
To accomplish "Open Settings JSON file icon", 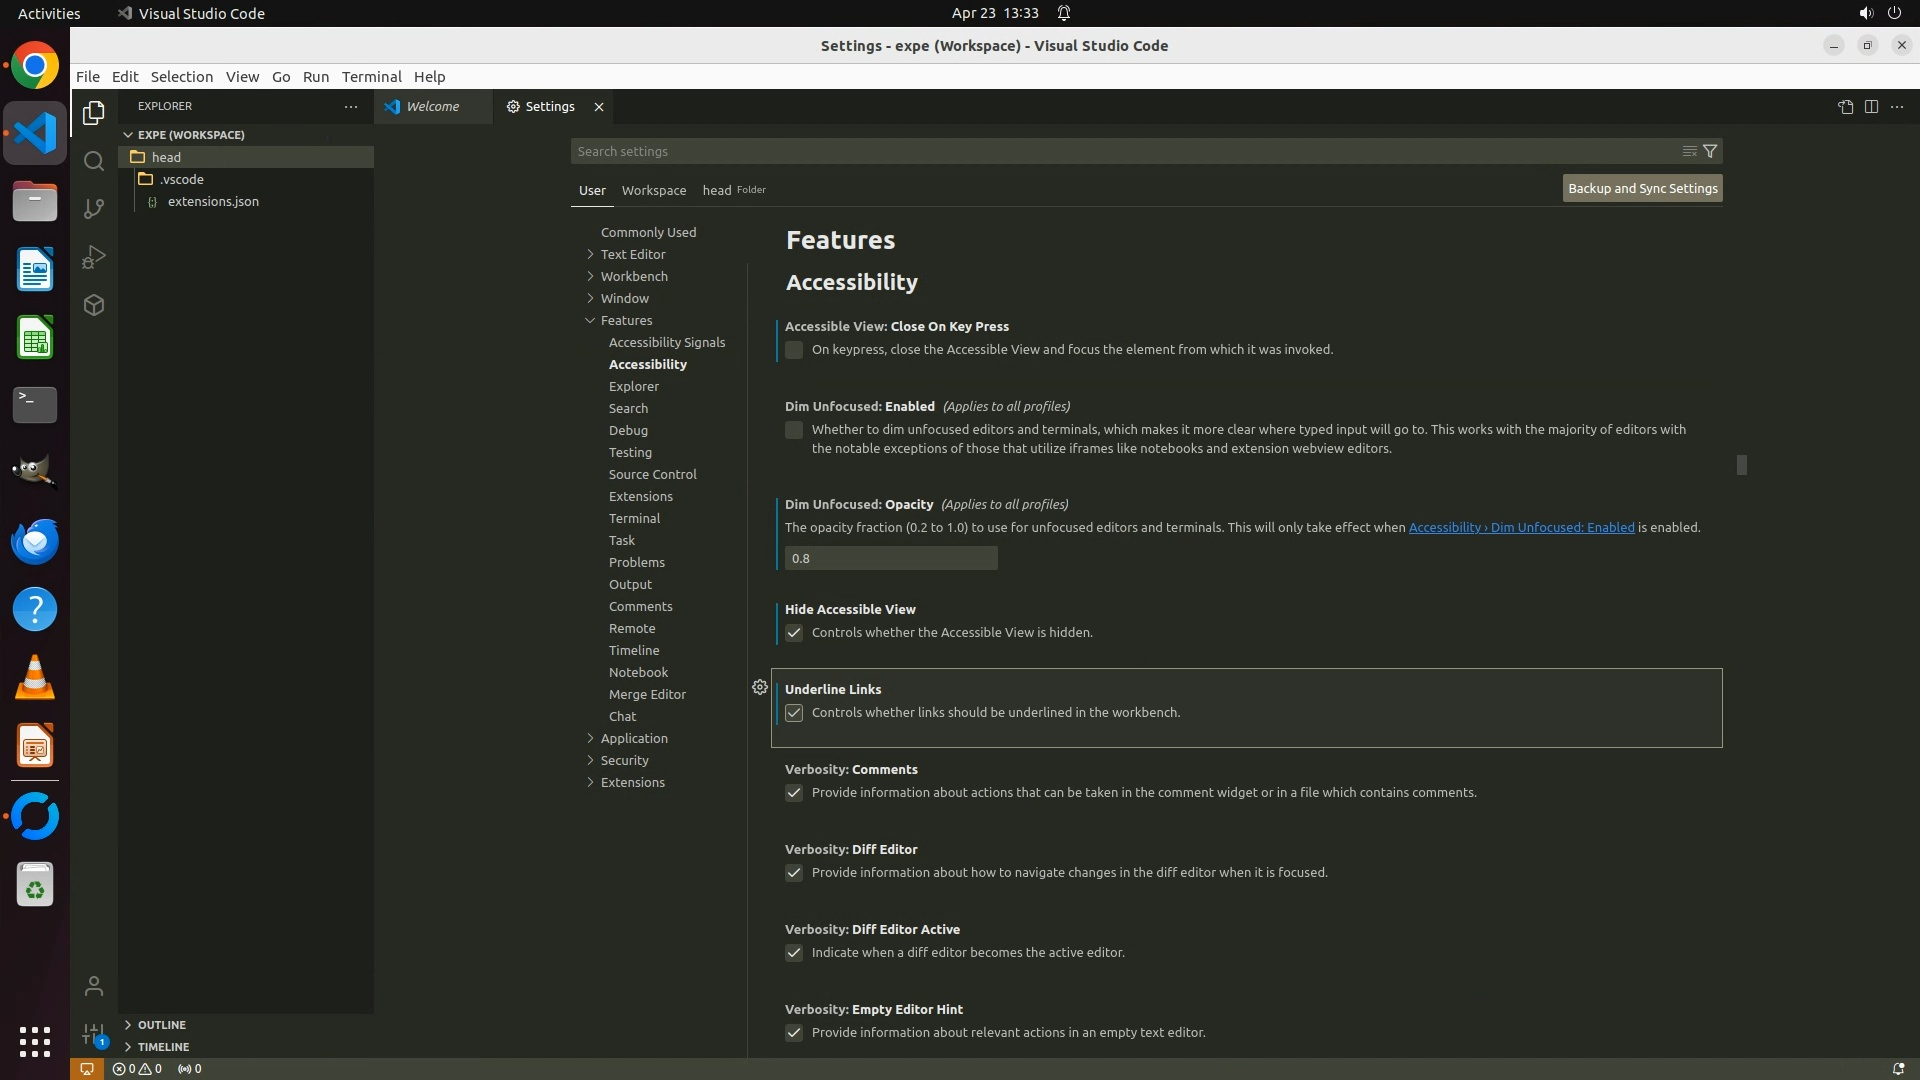I will click(1845, 107).
